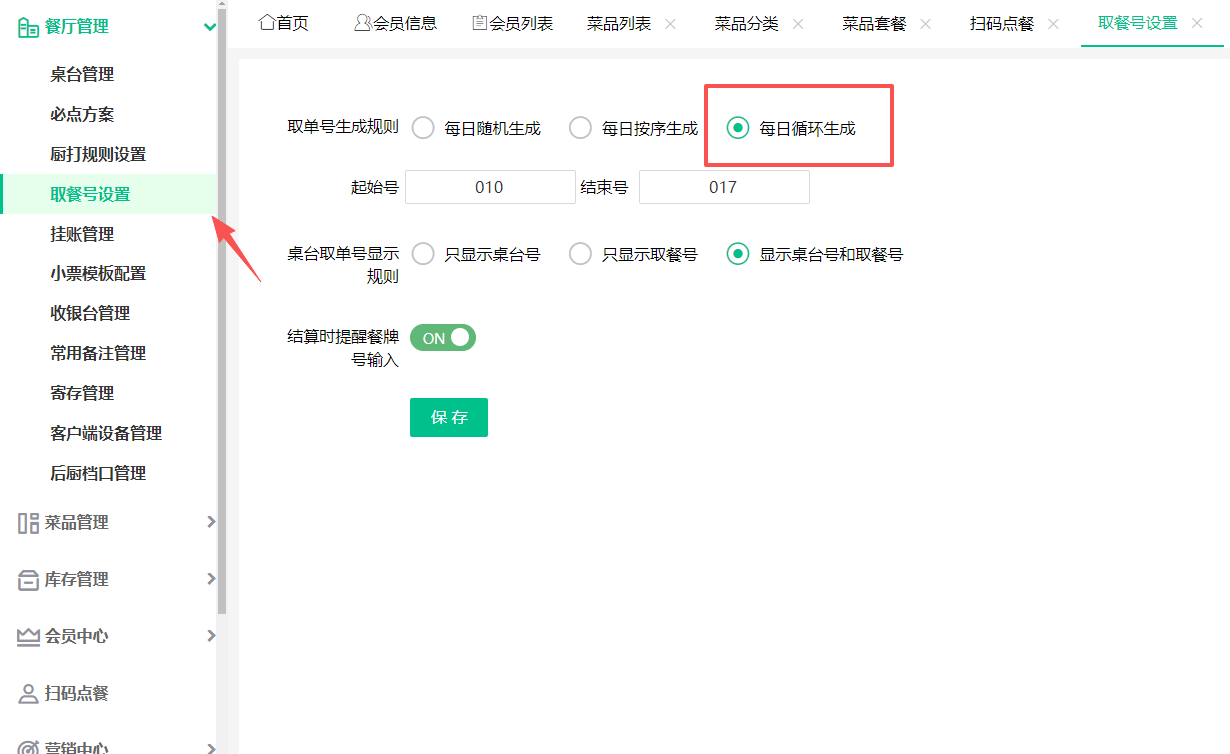1230x754 pixels.
Task: Collapse the 餐厅管理 menu chevron
Action: click(209, 27)
